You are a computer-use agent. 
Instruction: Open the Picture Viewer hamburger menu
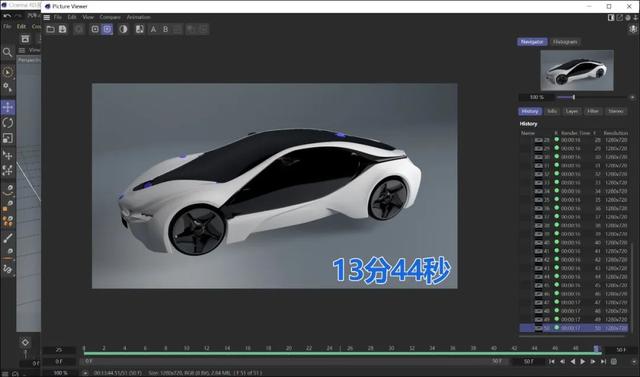(47, 18)
